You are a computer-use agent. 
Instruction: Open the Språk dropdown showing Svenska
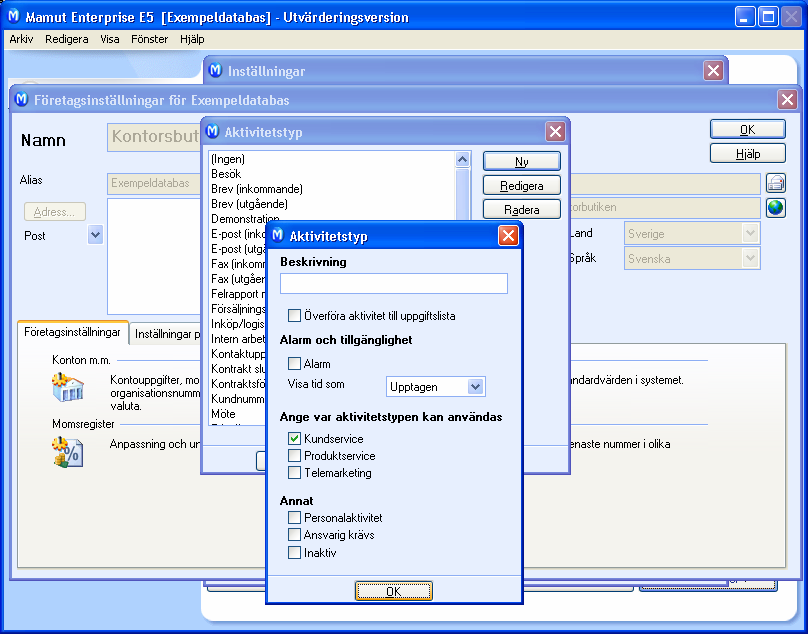click(x=750, y=258)
